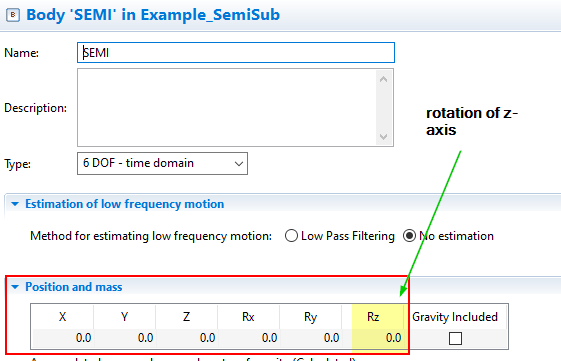Viewport: 561px width, 361px height.
Task: Select the Y value cell 0.0
Action: [125, 338]
